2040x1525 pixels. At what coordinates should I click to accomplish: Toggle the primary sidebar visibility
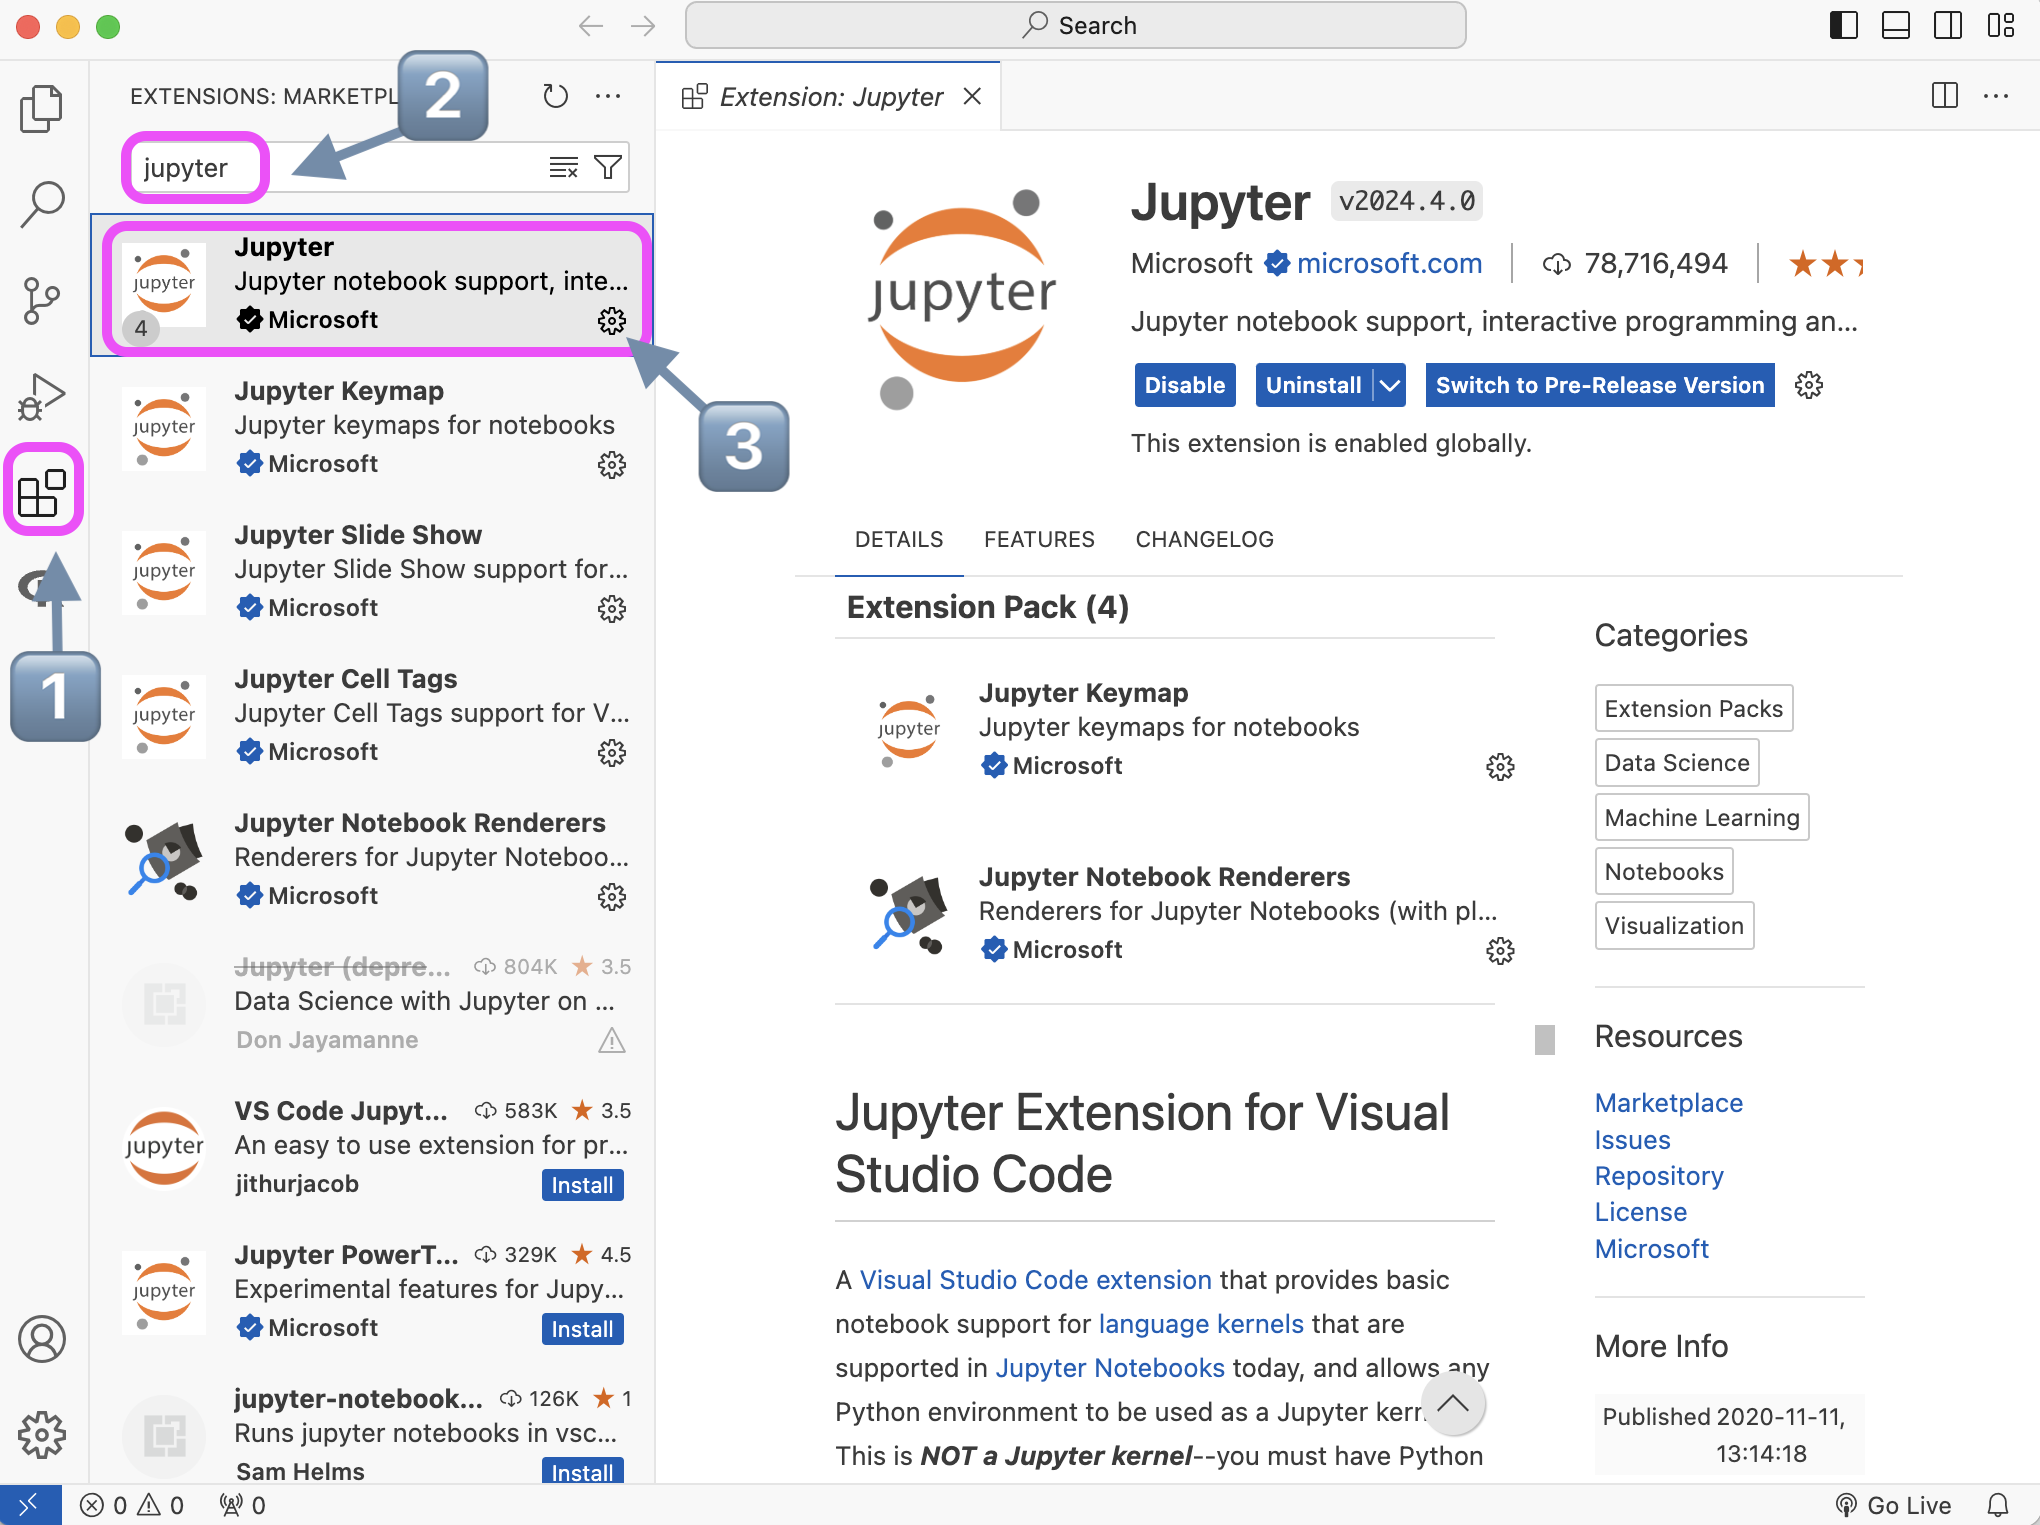[1843, 25]
